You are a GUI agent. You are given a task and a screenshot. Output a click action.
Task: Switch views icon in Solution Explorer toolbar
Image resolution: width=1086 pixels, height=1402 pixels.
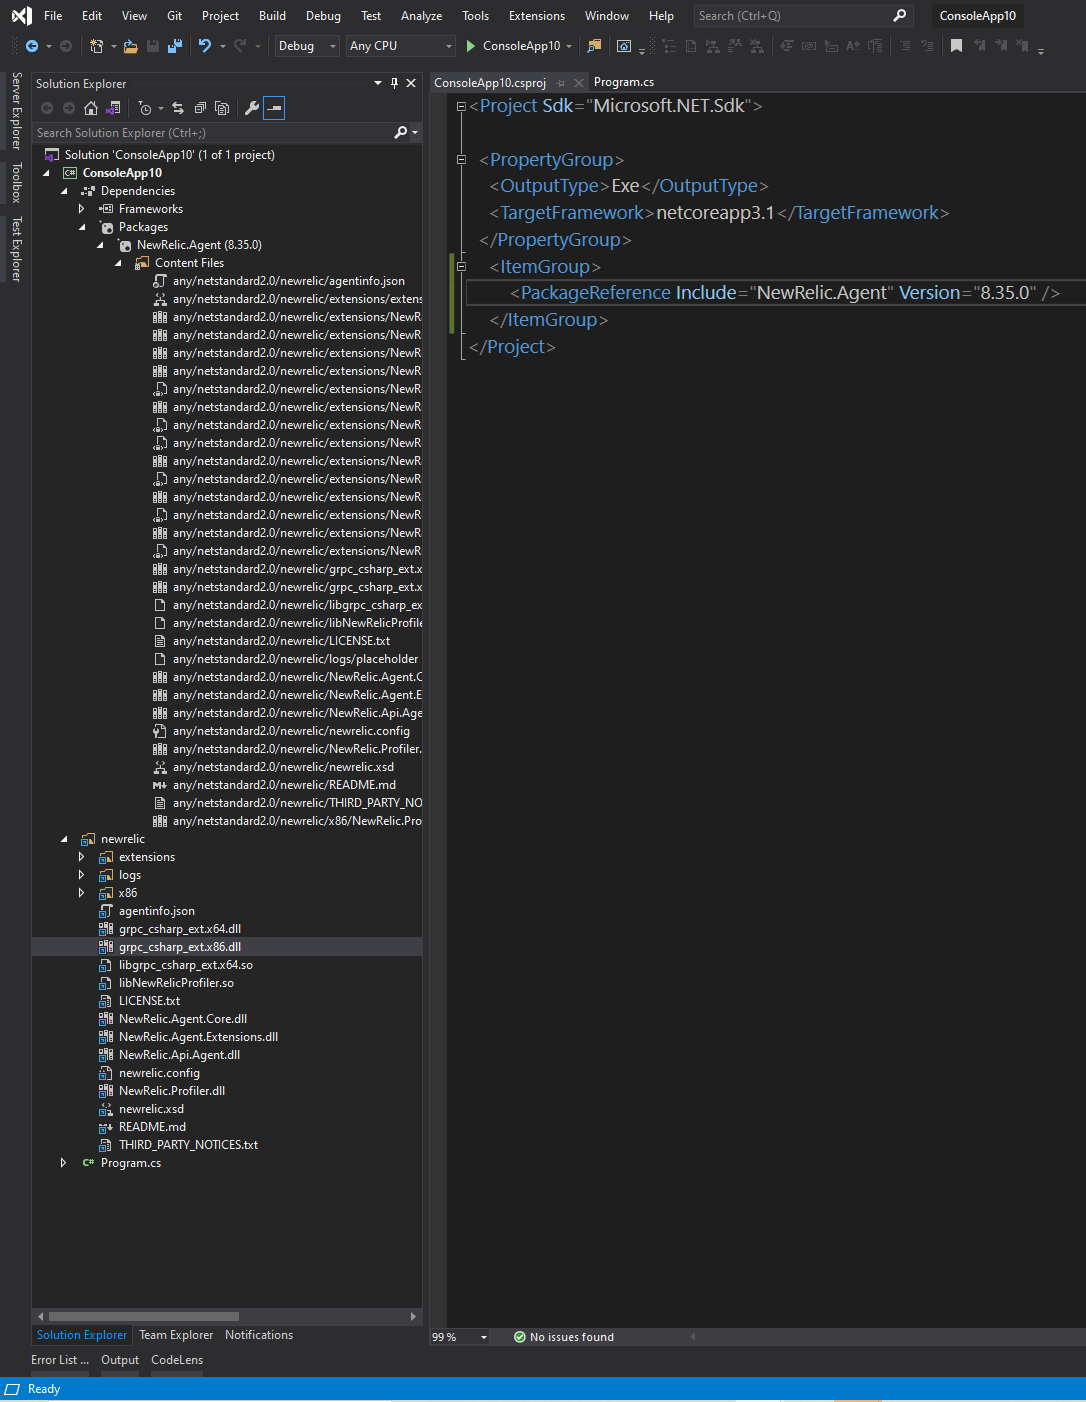(x=113, y=108)
